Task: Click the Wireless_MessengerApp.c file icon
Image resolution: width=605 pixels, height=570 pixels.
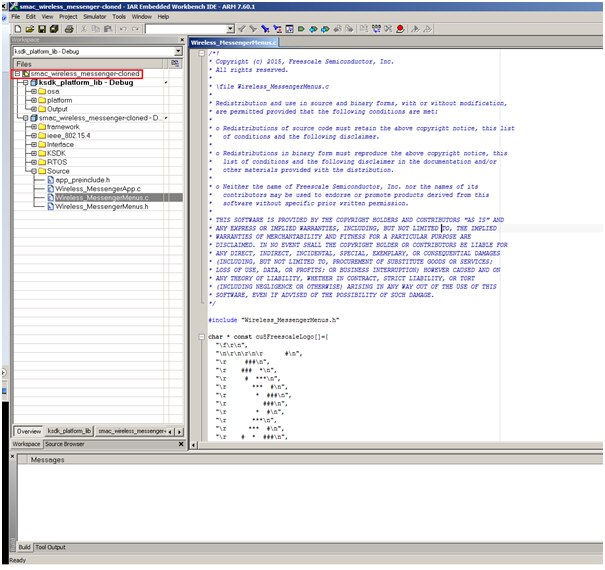Action: 50,188
